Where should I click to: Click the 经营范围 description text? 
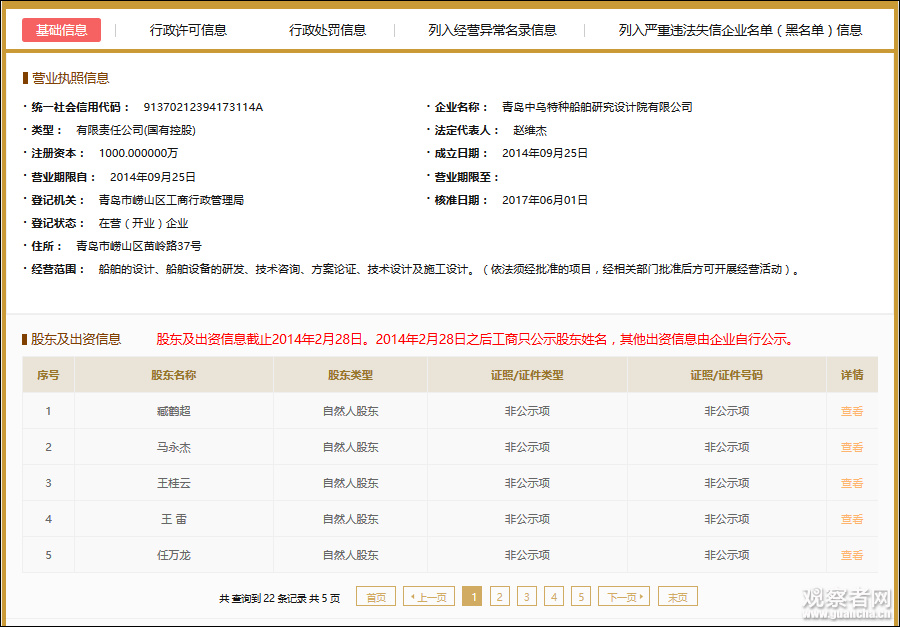[449, 269]
